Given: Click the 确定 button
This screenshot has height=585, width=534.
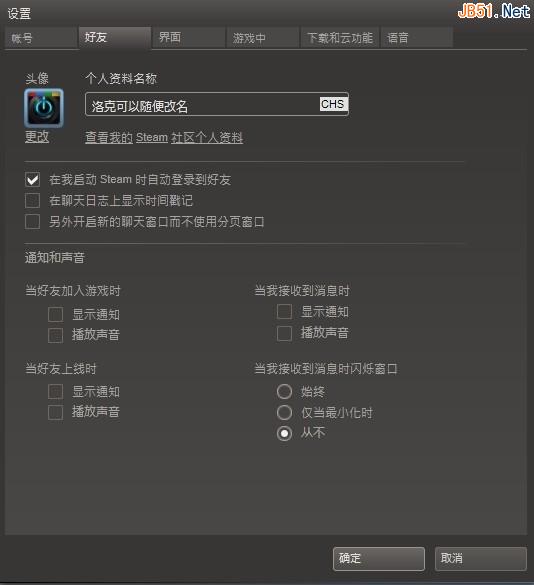Looking at the screenshot, I should click(x=379, y=559).
